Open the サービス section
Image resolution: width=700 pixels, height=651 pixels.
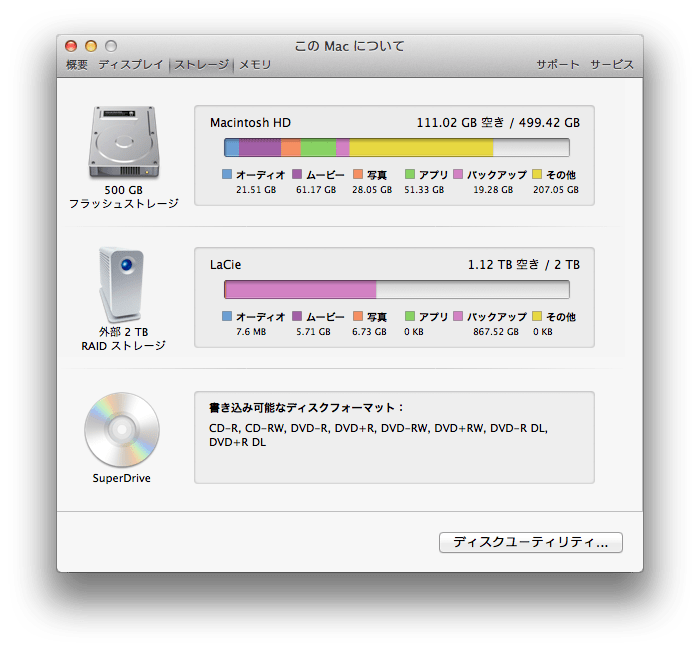coord(612,65)
